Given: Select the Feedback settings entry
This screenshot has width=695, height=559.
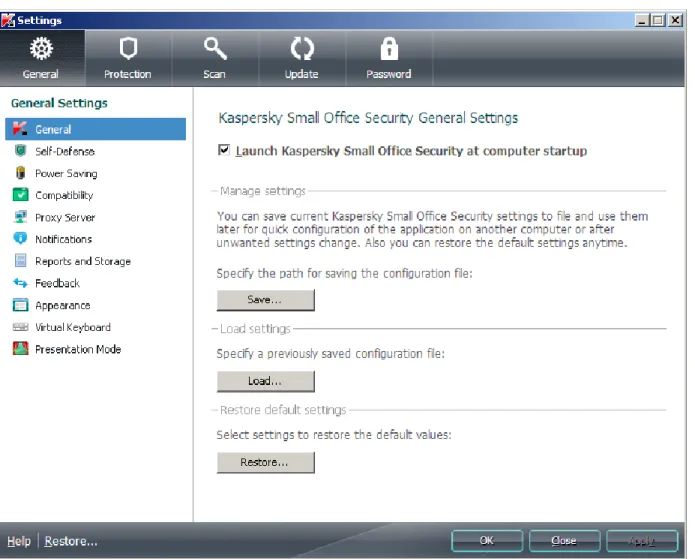Looking at the screenshot, I should pos(95,283).
